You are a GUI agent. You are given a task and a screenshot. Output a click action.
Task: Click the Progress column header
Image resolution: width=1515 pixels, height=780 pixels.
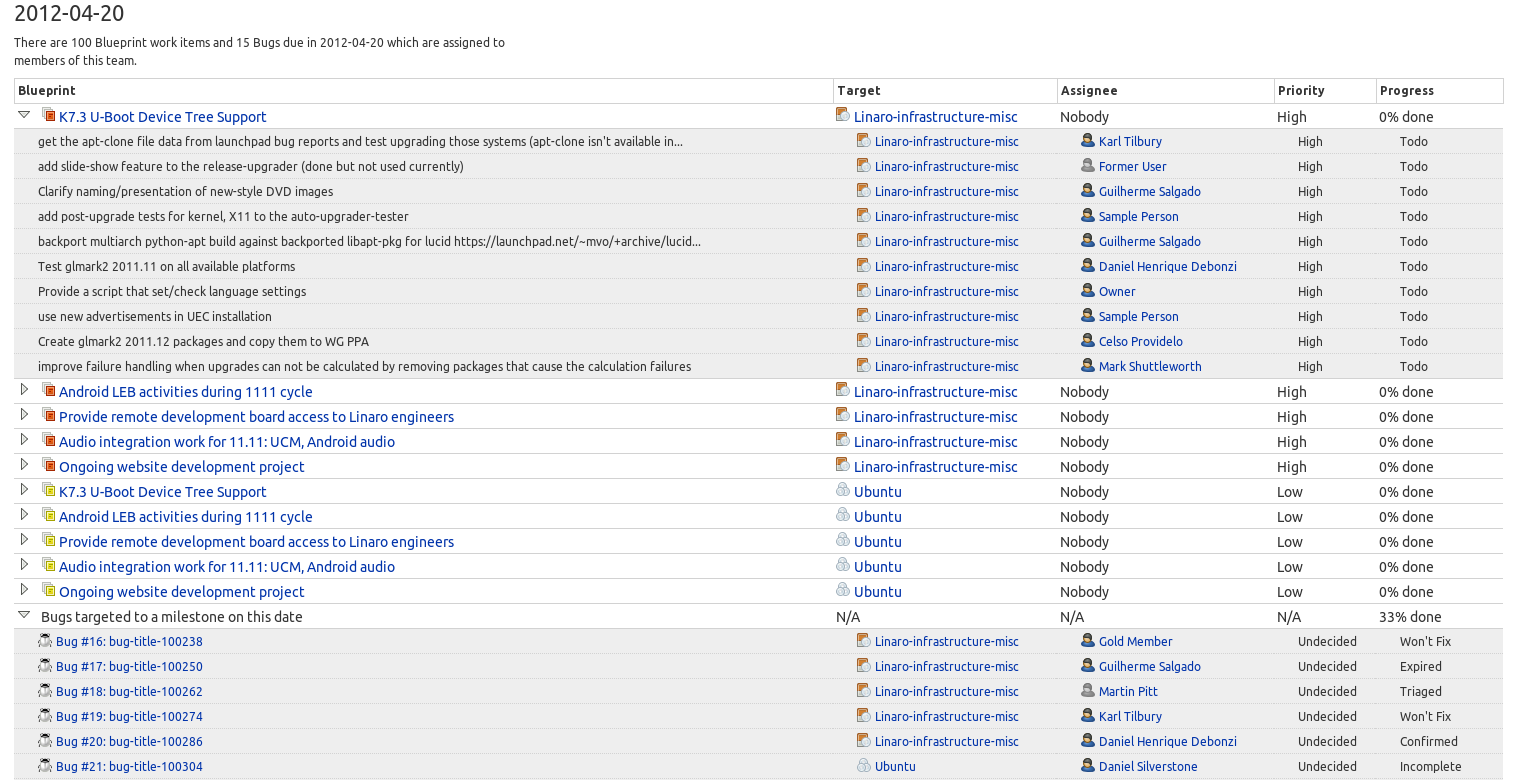pos(1406,91)
